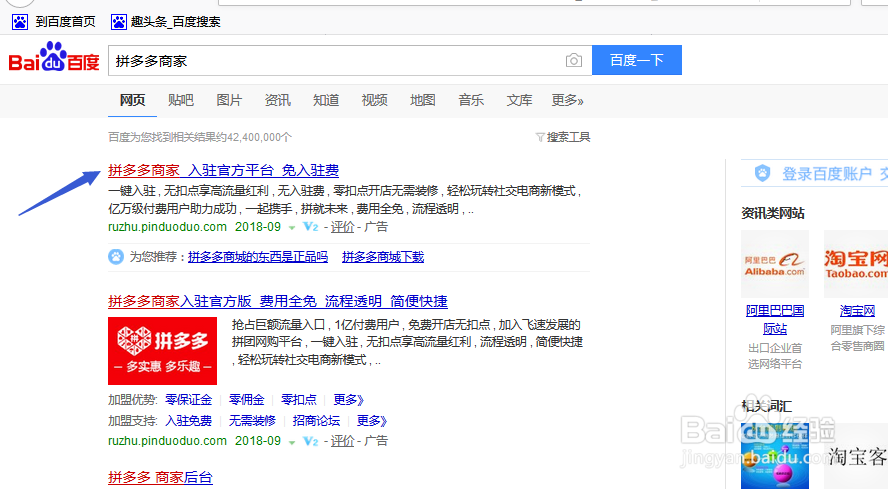
Task: Select the 网页 tab
Action: (x=133, y=100)
